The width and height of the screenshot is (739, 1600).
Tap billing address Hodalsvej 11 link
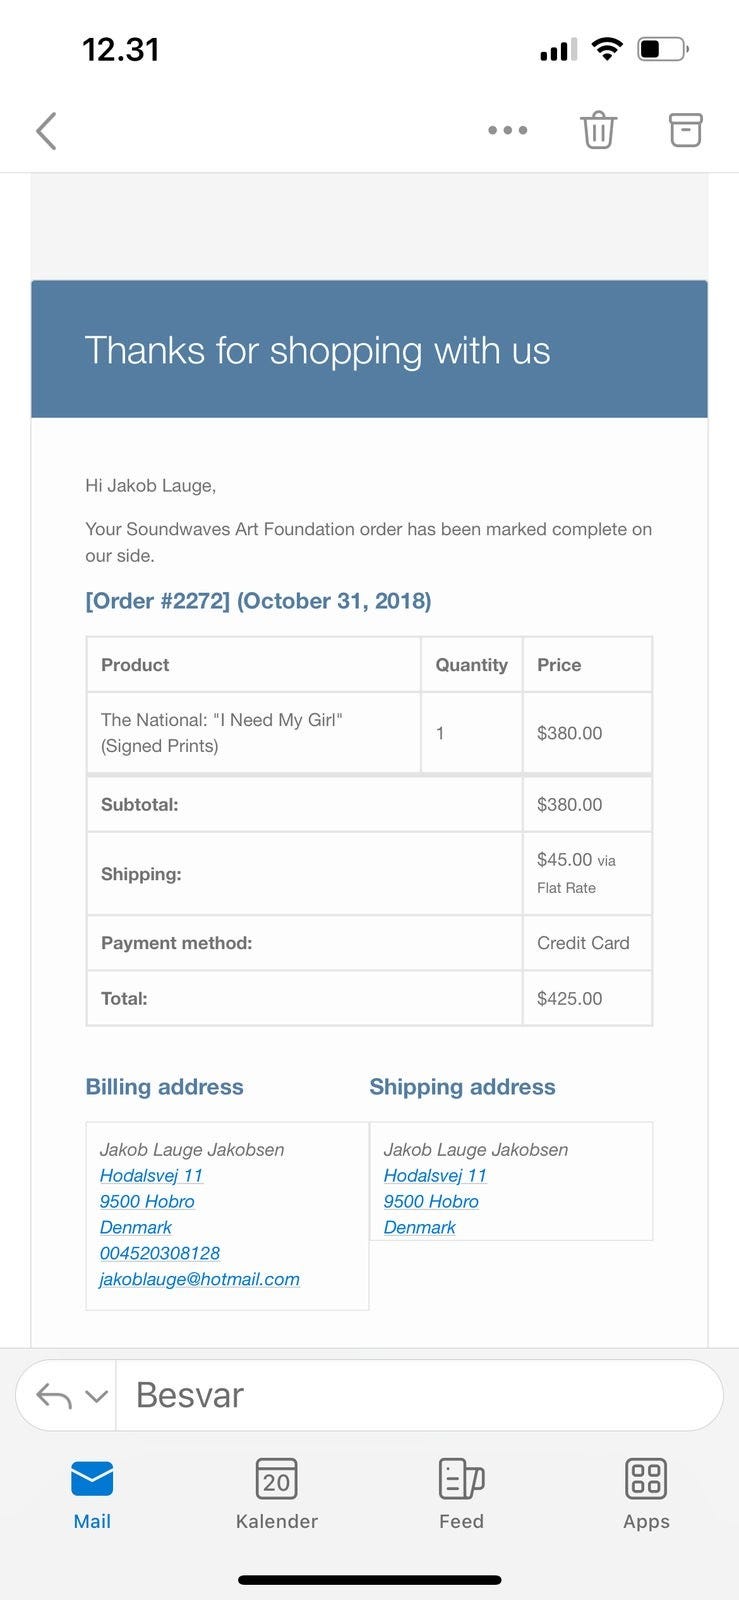pyautogui.click(x=151, y=1176)
